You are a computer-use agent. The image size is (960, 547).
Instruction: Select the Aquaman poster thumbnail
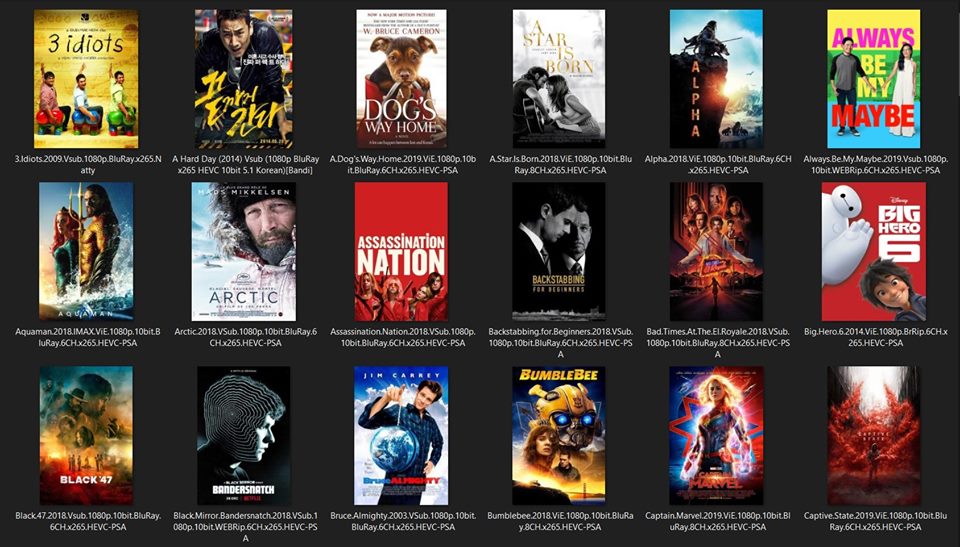pyautogui.click(x=86, y=251)
